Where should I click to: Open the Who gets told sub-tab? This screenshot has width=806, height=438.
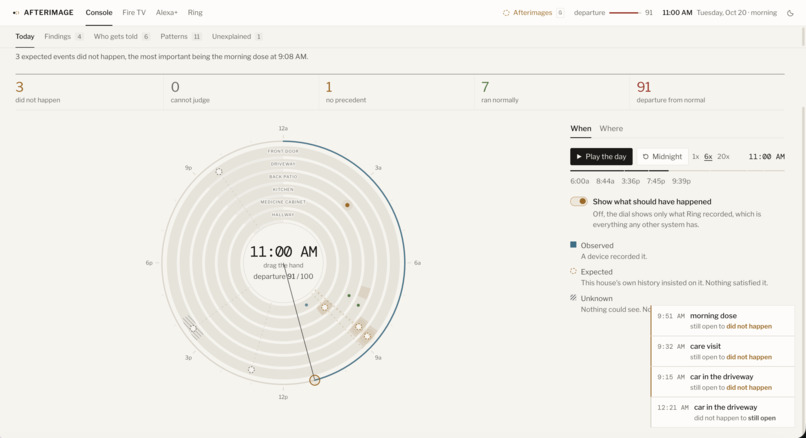[x=121, y=36]
